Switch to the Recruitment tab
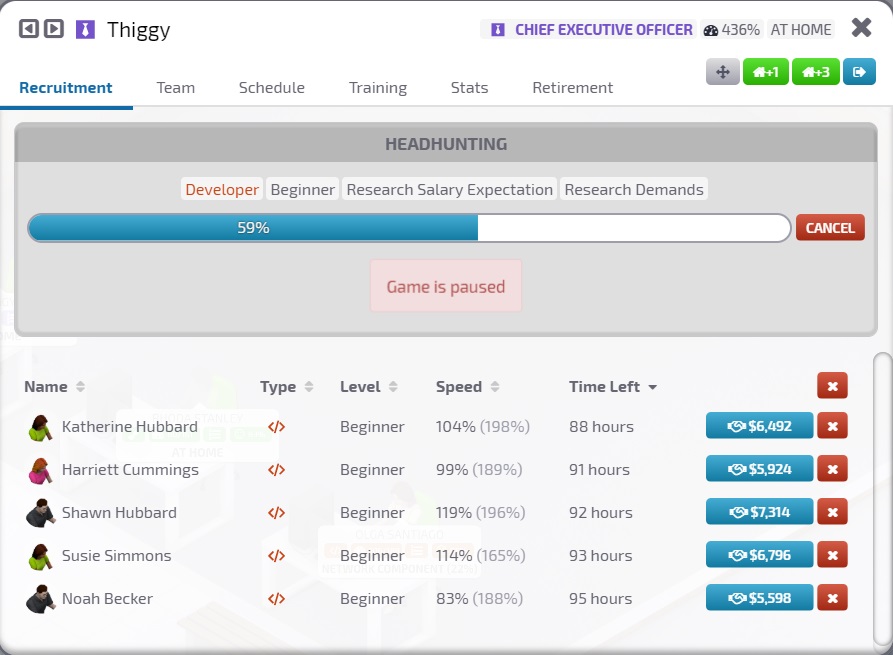This screenshot has height=655, width=893. coord(66,88)
